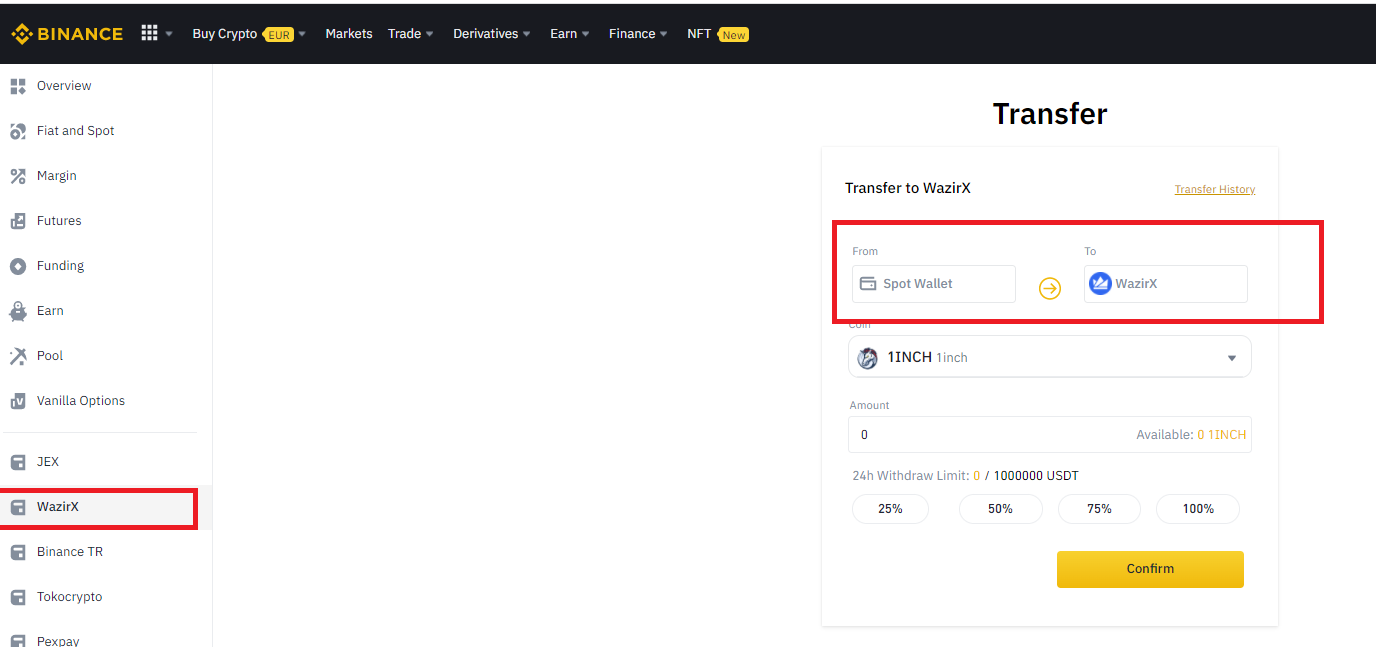This screenshot has height=647, width=1376.
Task: Click the WazirX logo in To field
Action: [1100, 283]
